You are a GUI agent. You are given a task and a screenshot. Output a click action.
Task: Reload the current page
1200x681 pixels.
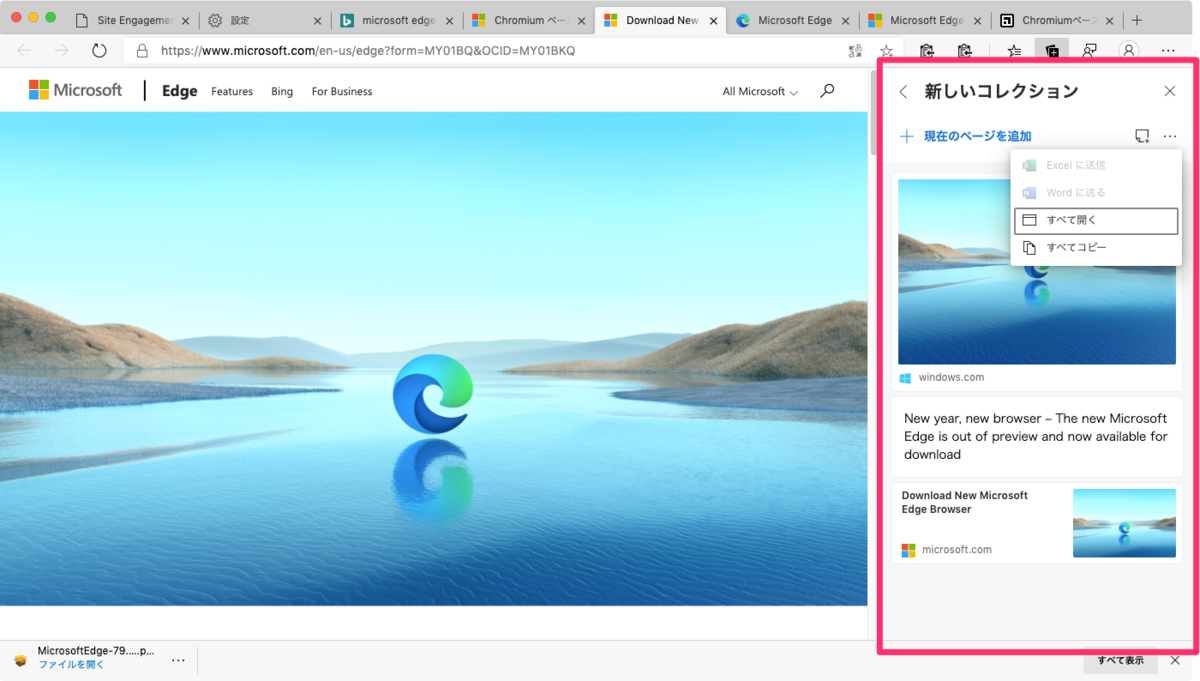pyautogui.click(x=99, y=51)
